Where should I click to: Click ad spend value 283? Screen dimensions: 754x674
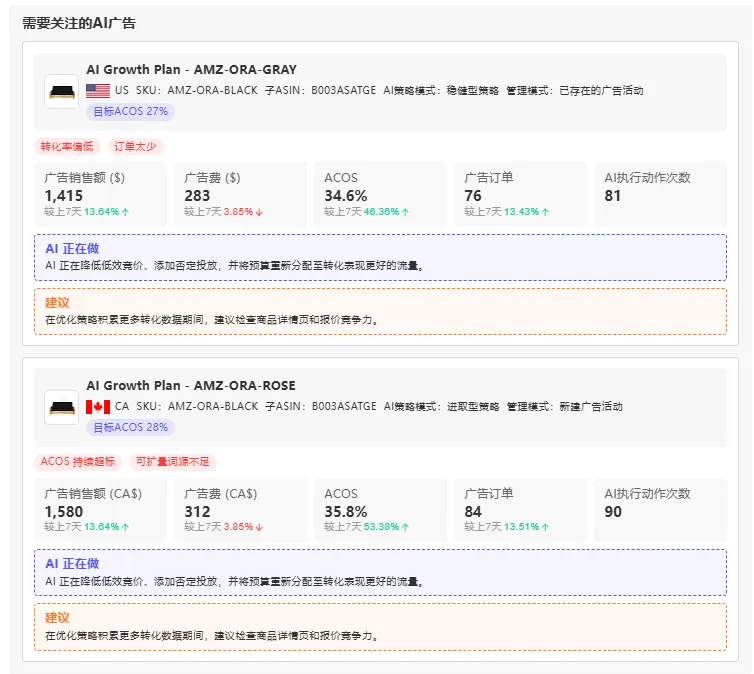point(197,196)
